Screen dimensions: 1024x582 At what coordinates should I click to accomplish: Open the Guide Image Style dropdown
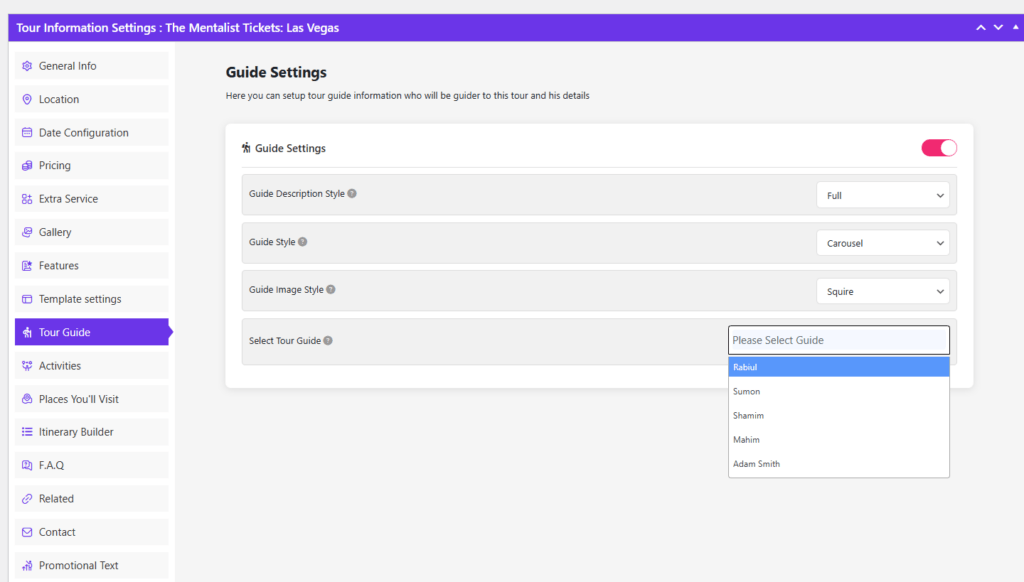pos(883,290)
